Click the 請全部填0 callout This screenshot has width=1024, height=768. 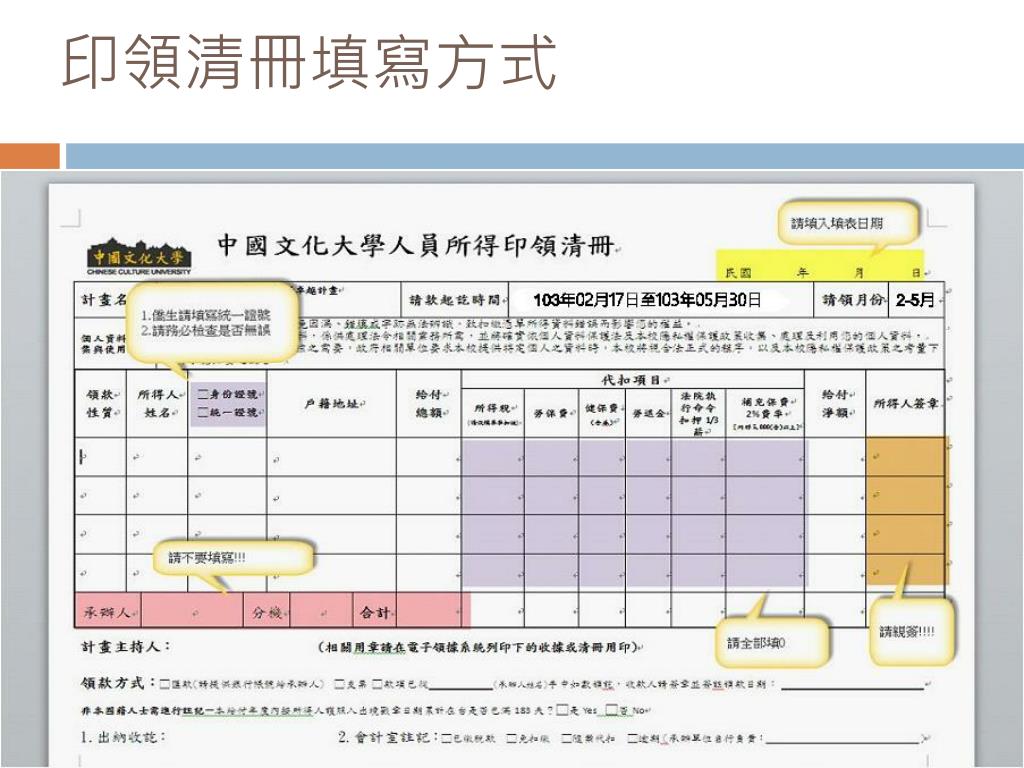[x=773, y=643]
